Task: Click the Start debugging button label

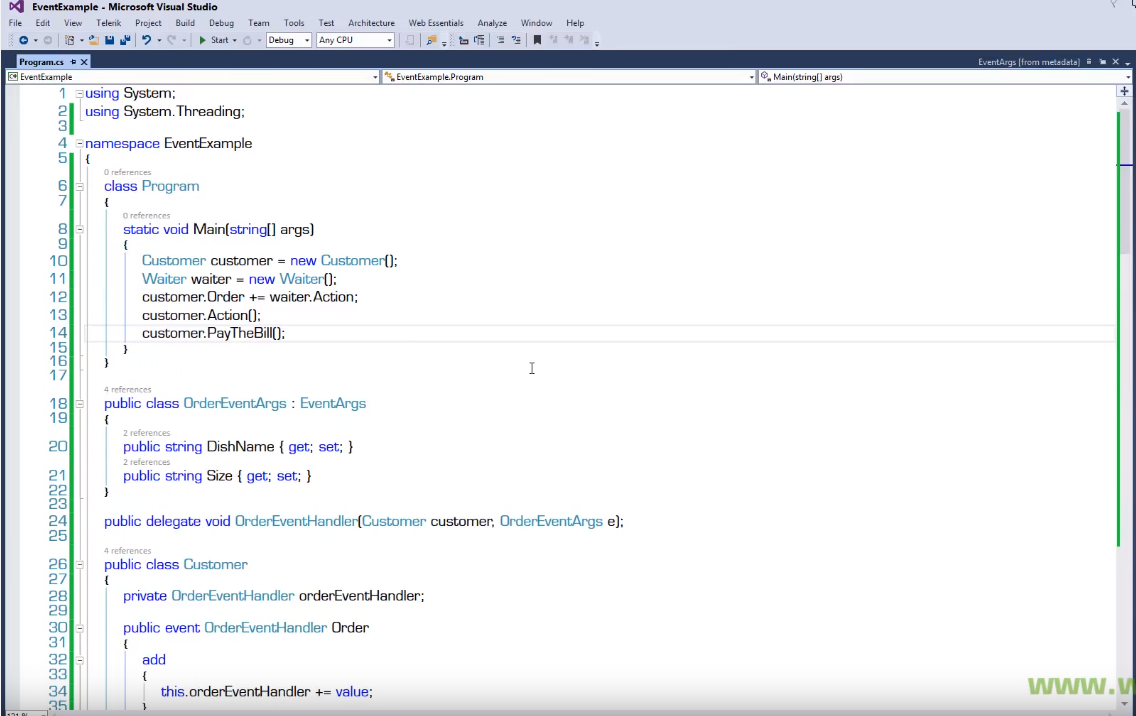Action: pos(220,41)
